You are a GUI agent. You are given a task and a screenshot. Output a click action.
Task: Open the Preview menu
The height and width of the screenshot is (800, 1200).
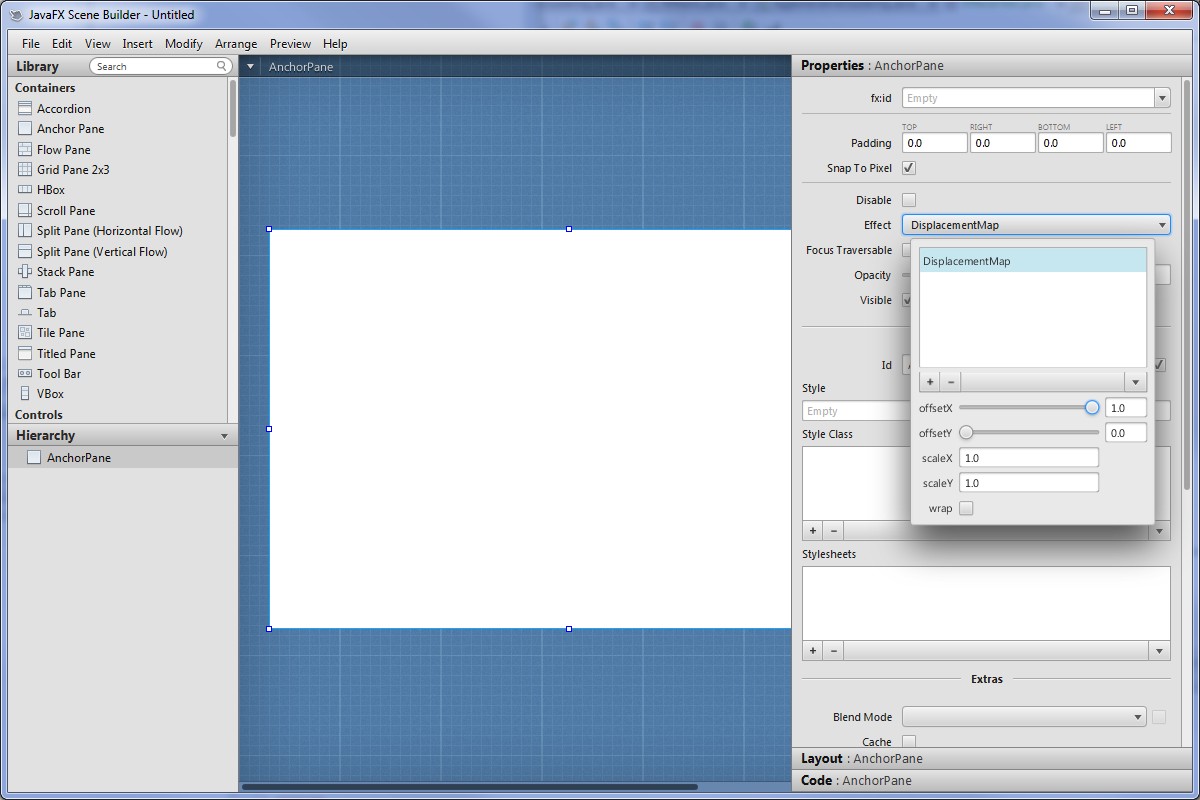[x=290, y=44]
